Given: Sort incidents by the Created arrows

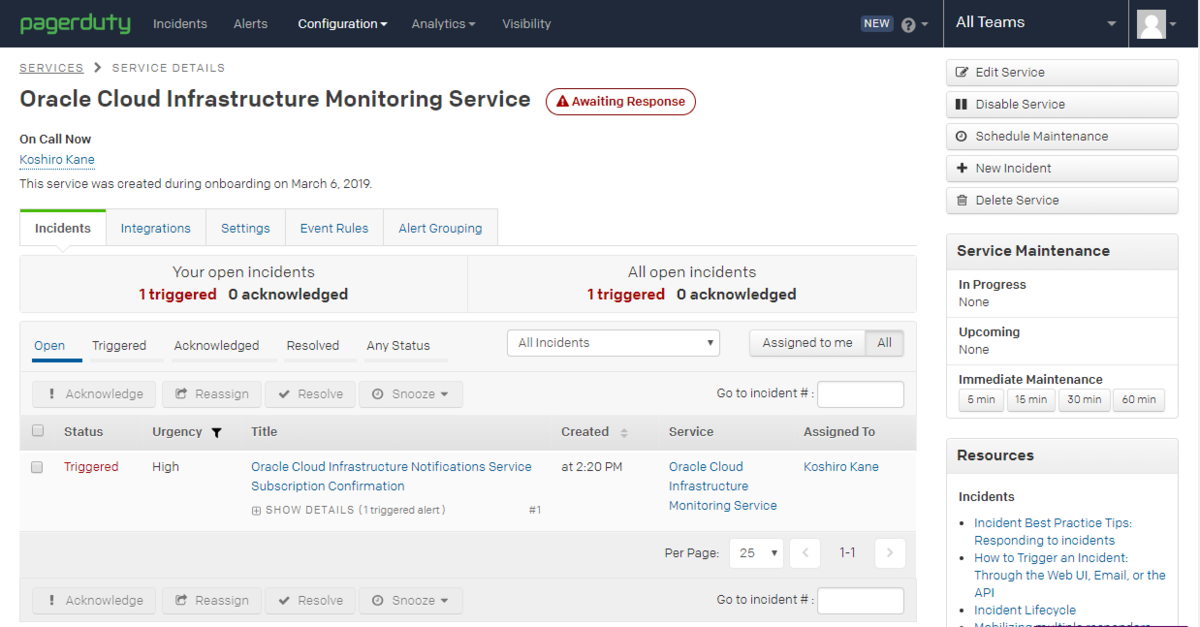Looking at the screenshot, I should click(x=624, y=433).
